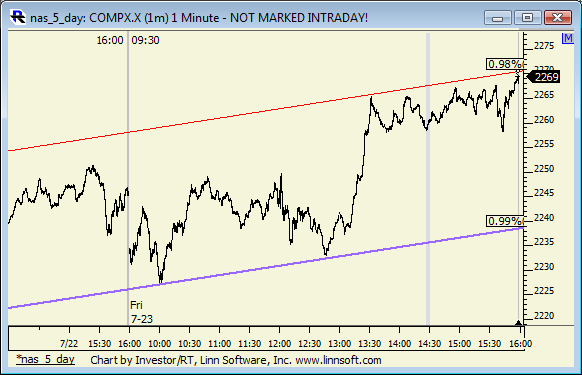Click the Investor/RT app icon in title bar
Image resolution: width=582 pixels, height=375 pixels.
tap(18, 17)
